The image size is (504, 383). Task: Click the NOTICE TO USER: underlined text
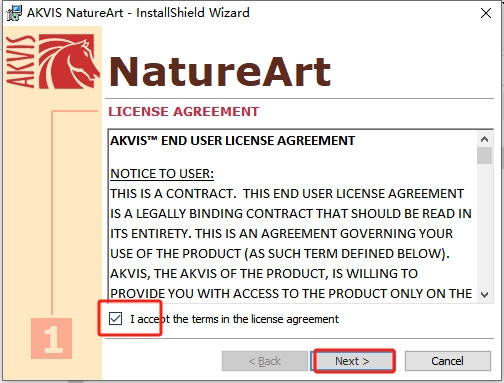click(x=162, y=174)
